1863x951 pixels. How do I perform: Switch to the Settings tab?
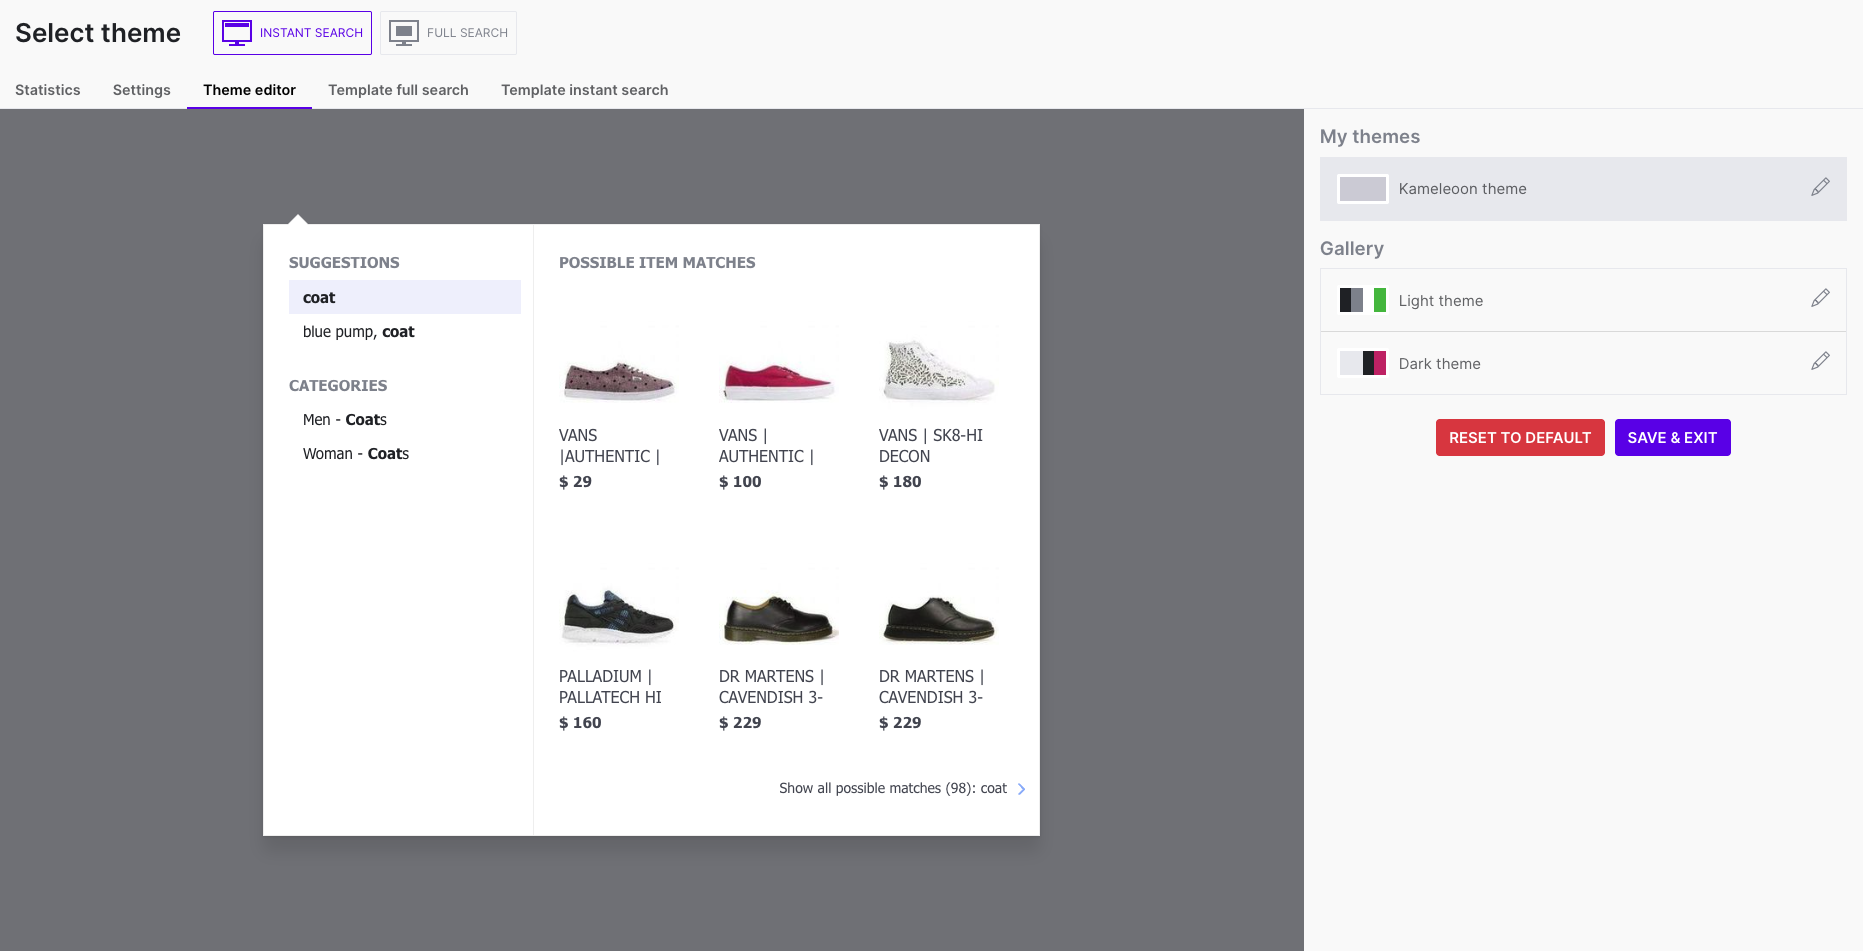(x=142, y=90)
